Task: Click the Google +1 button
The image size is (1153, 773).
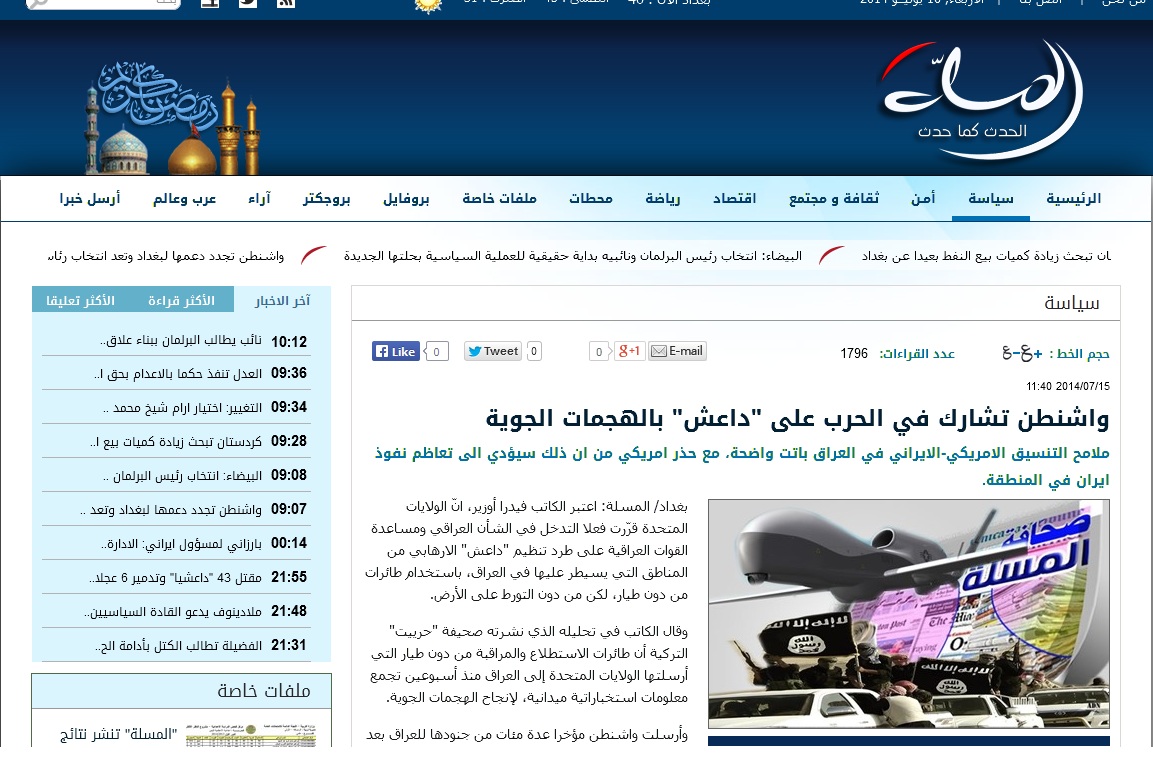Action: pos(629,351)
